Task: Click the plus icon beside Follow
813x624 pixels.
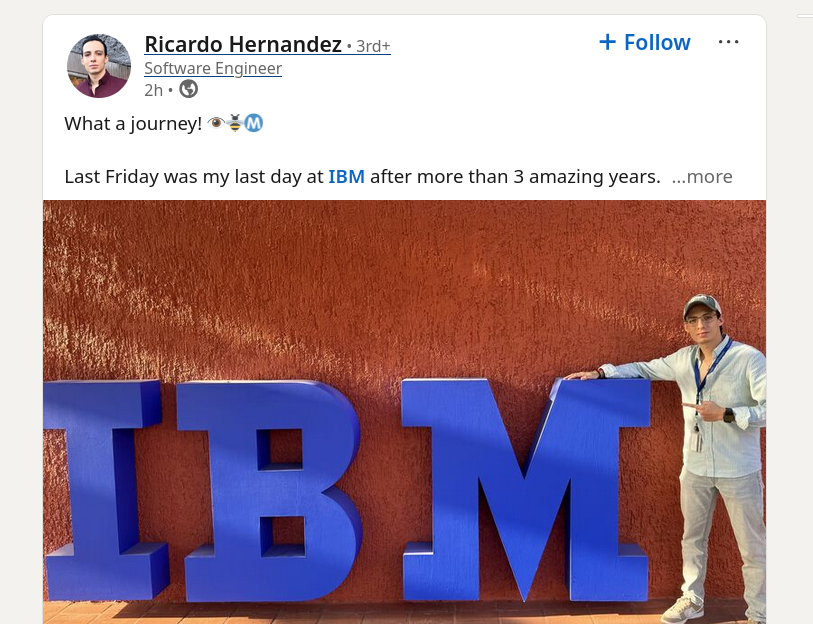Action: click(607, 42)
